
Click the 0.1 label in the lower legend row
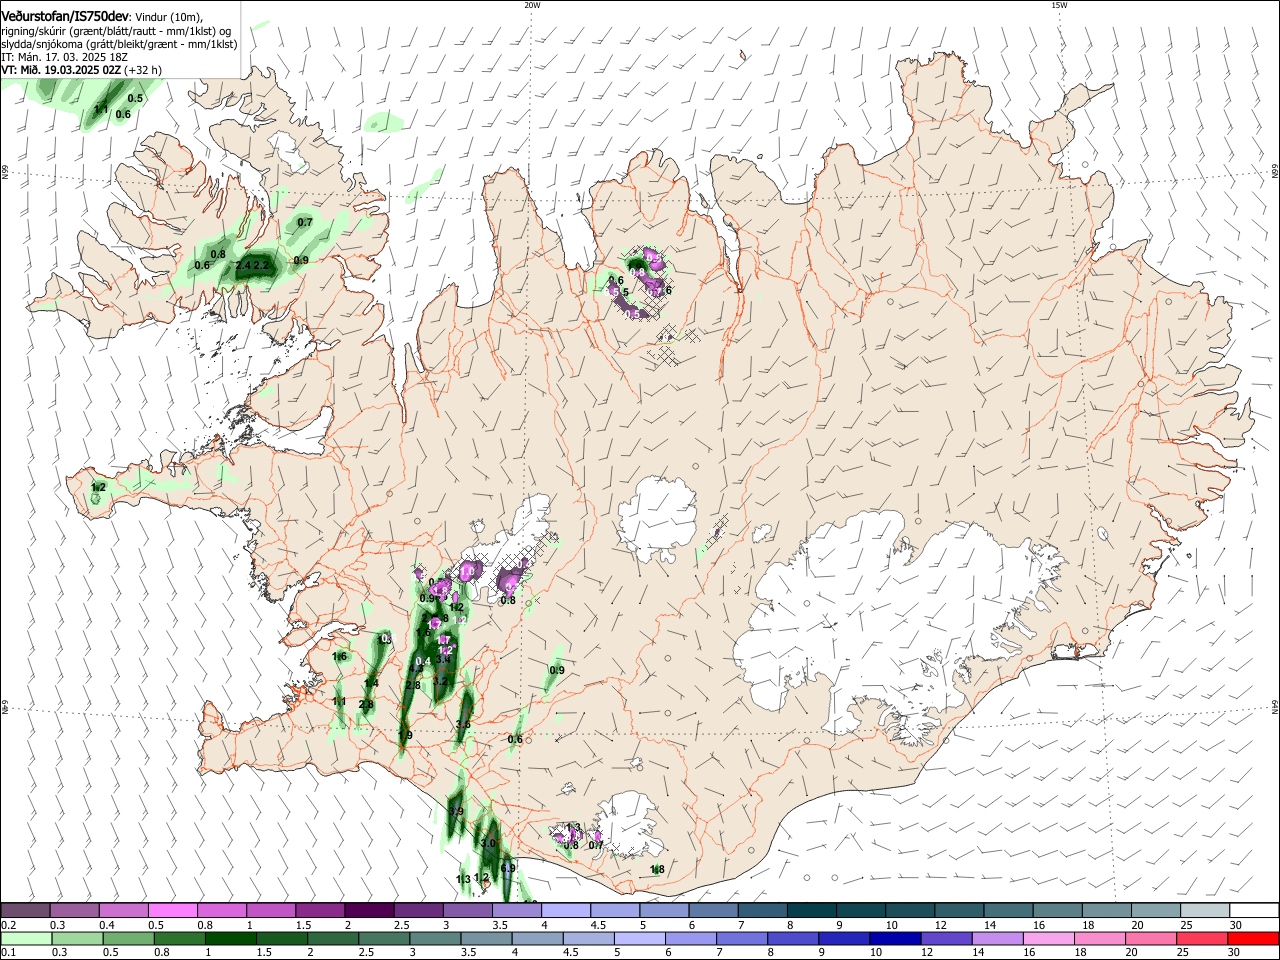point(9,953)
